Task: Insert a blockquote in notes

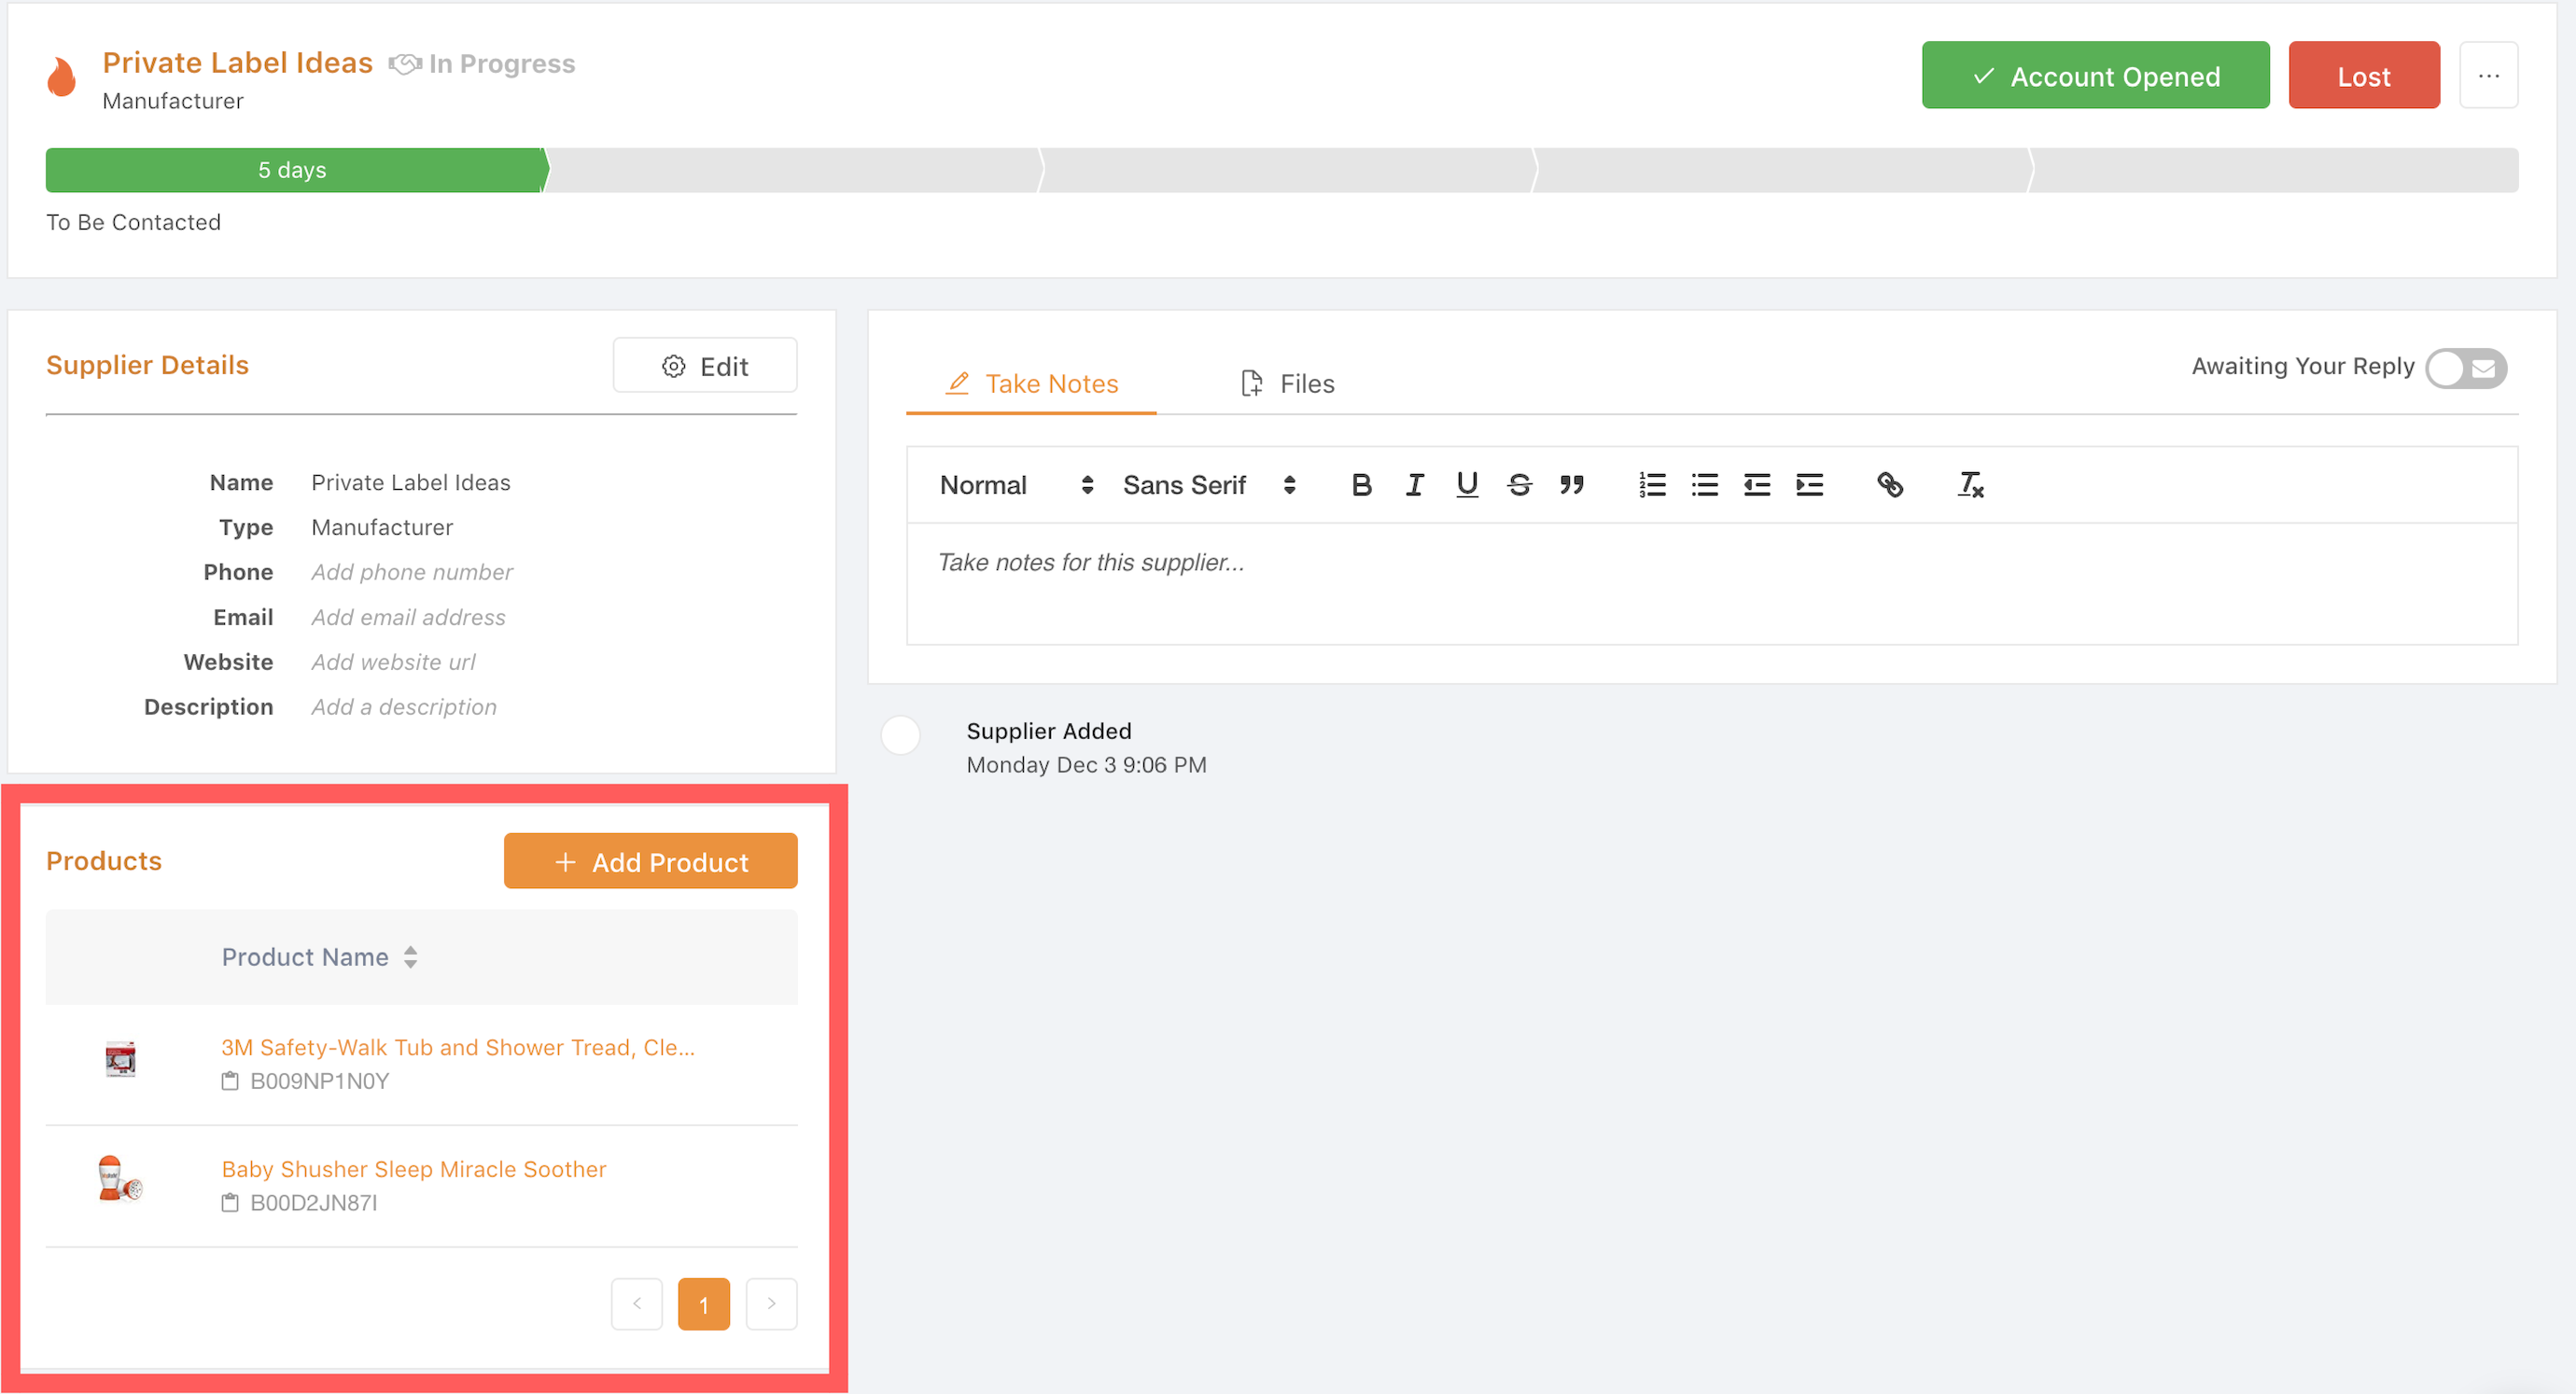Action: pyautogui.click(x=1571, y=485)
